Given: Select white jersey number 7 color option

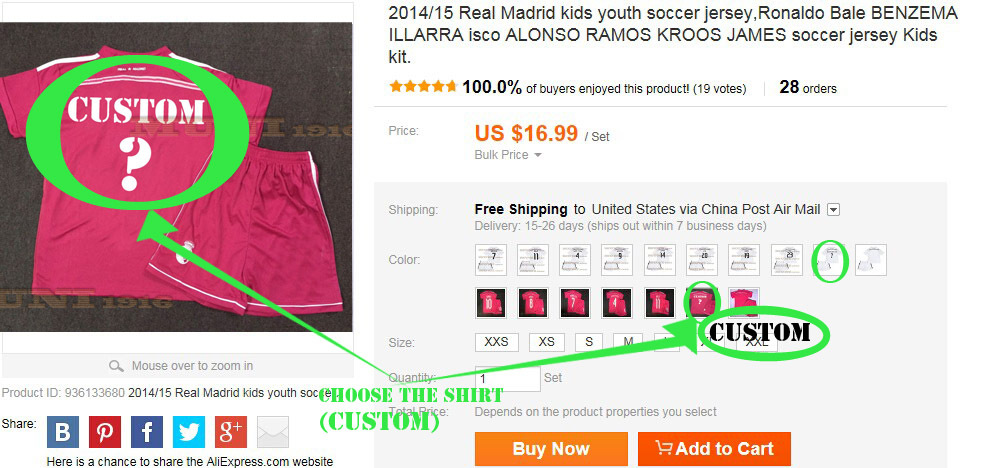Looking at the screenshot, I should click(x=491, y=260).
